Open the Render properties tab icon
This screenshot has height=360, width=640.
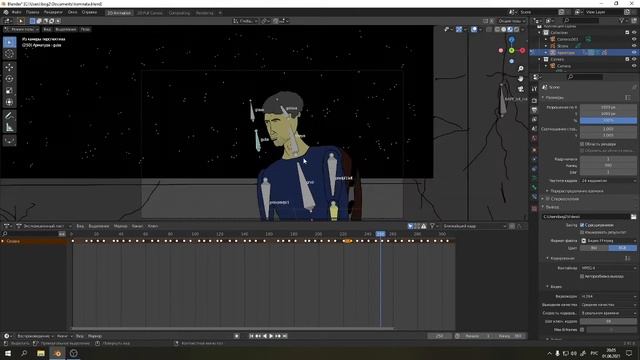[534, 100]
